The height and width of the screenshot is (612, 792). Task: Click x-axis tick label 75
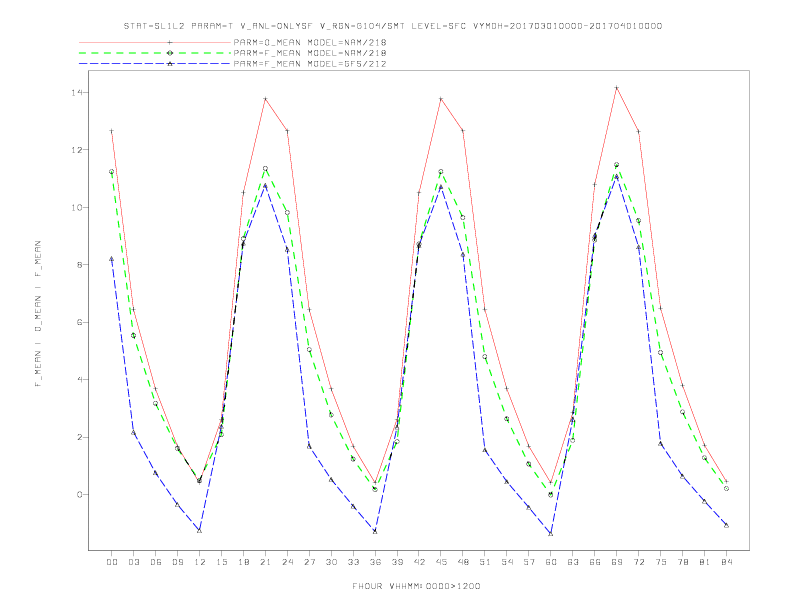661,562
